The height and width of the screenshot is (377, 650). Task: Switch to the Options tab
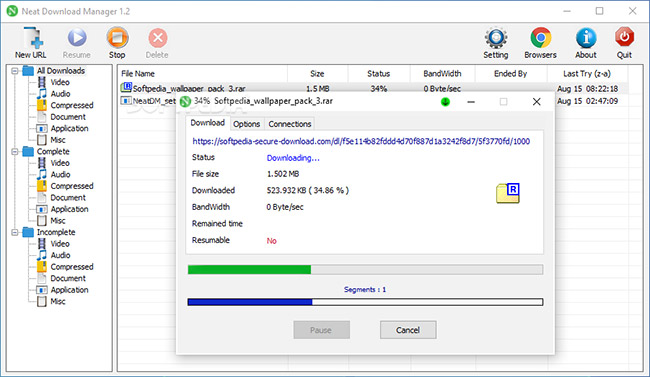246,124
